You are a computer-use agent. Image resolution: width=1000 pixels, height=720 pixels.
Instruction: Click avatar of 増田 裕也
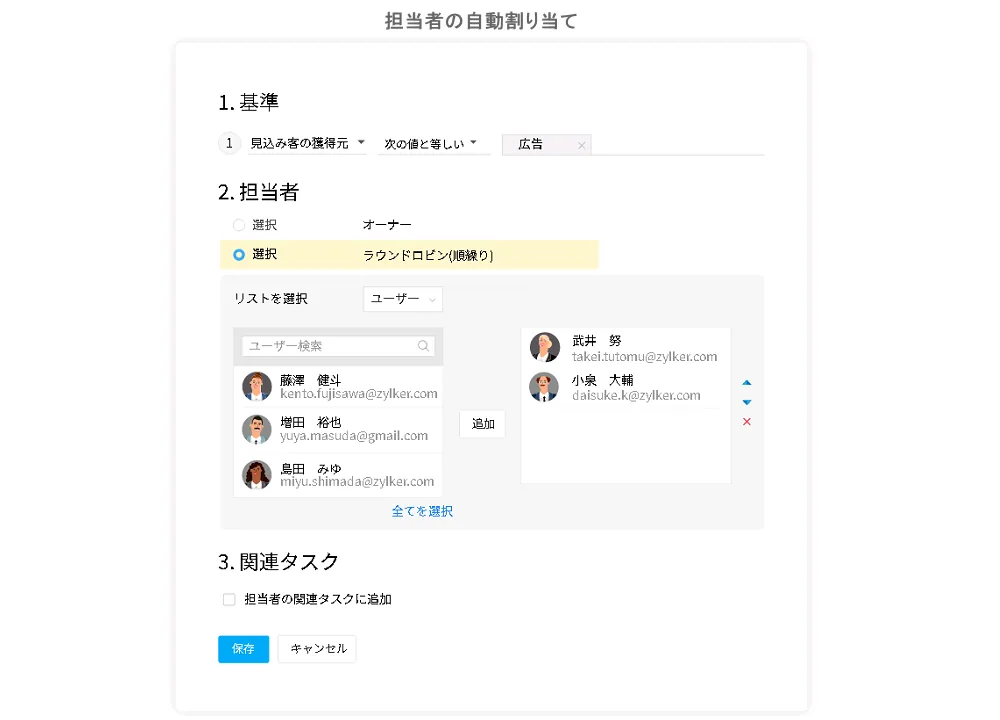257,429
